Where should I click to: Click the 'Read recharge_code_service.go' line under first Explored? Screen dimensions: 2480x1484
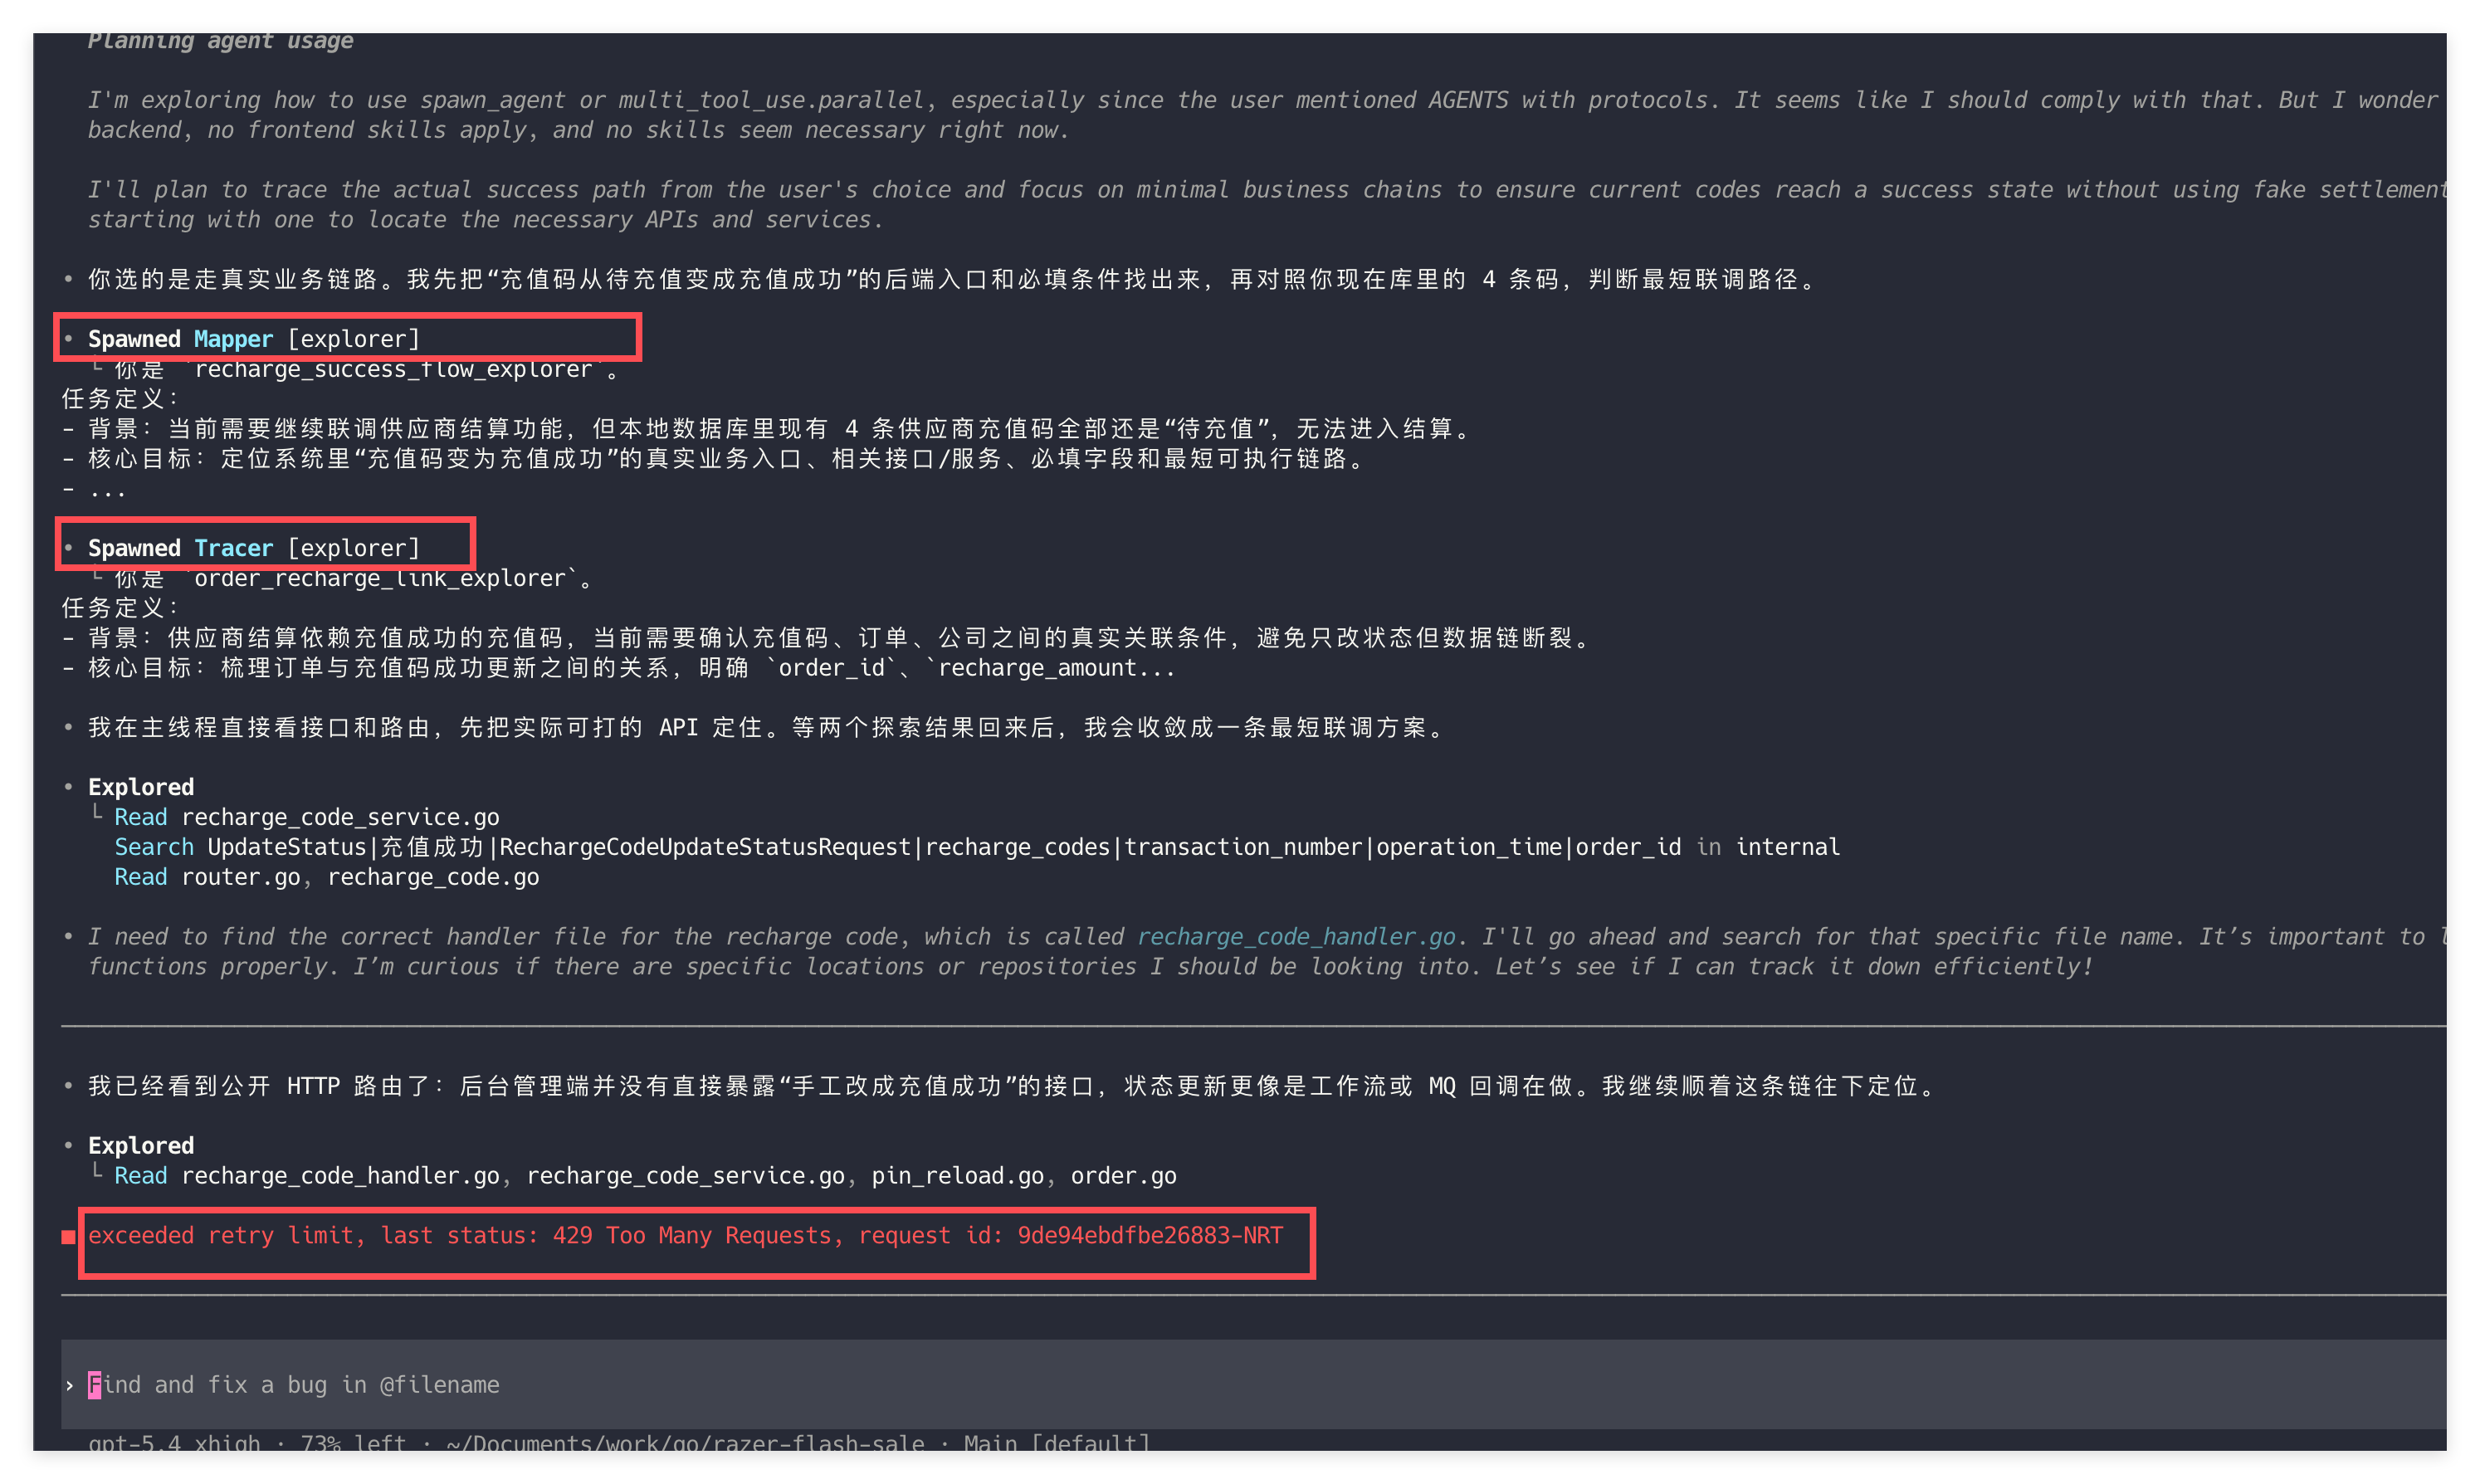306,817
